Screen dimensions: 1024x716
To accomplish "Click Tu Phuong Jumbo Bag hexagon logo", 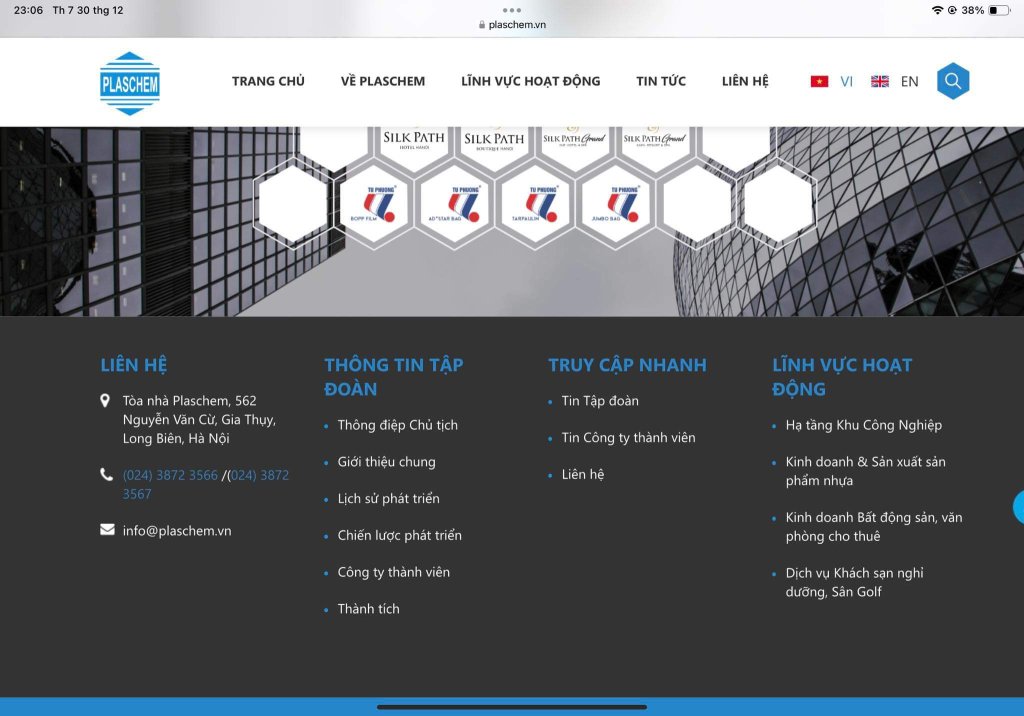I will [615, 204].
